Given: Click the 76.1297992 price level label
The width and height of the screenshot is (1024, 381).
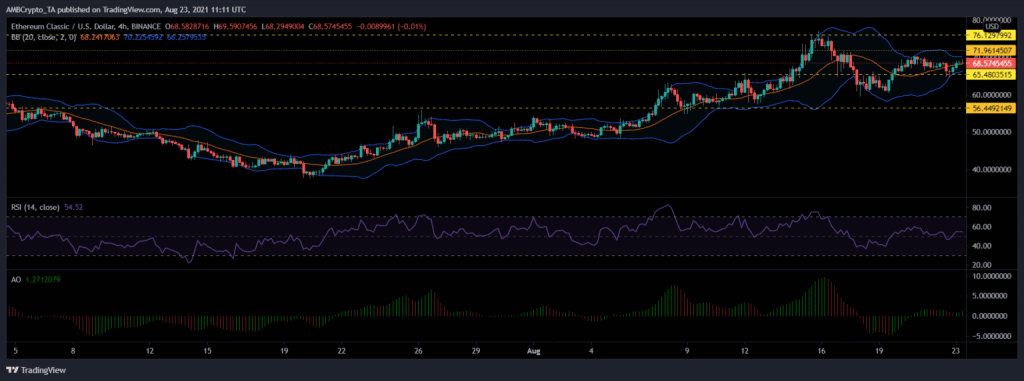Looking at the screenshot, I should pyautogui.click(x=992, y=36).
